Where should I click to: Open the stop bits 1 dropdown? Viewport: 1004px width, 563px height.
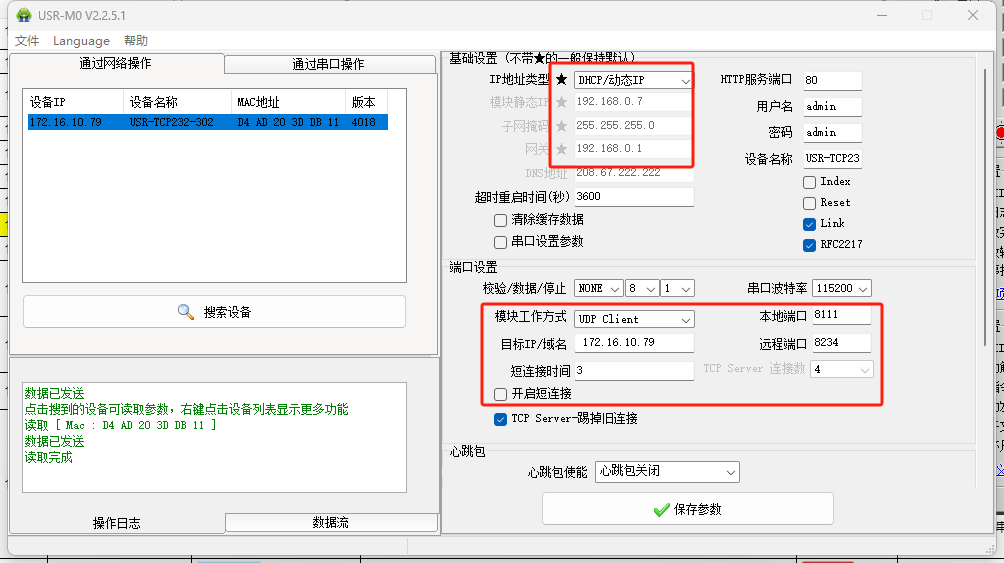tap(677, 289)
